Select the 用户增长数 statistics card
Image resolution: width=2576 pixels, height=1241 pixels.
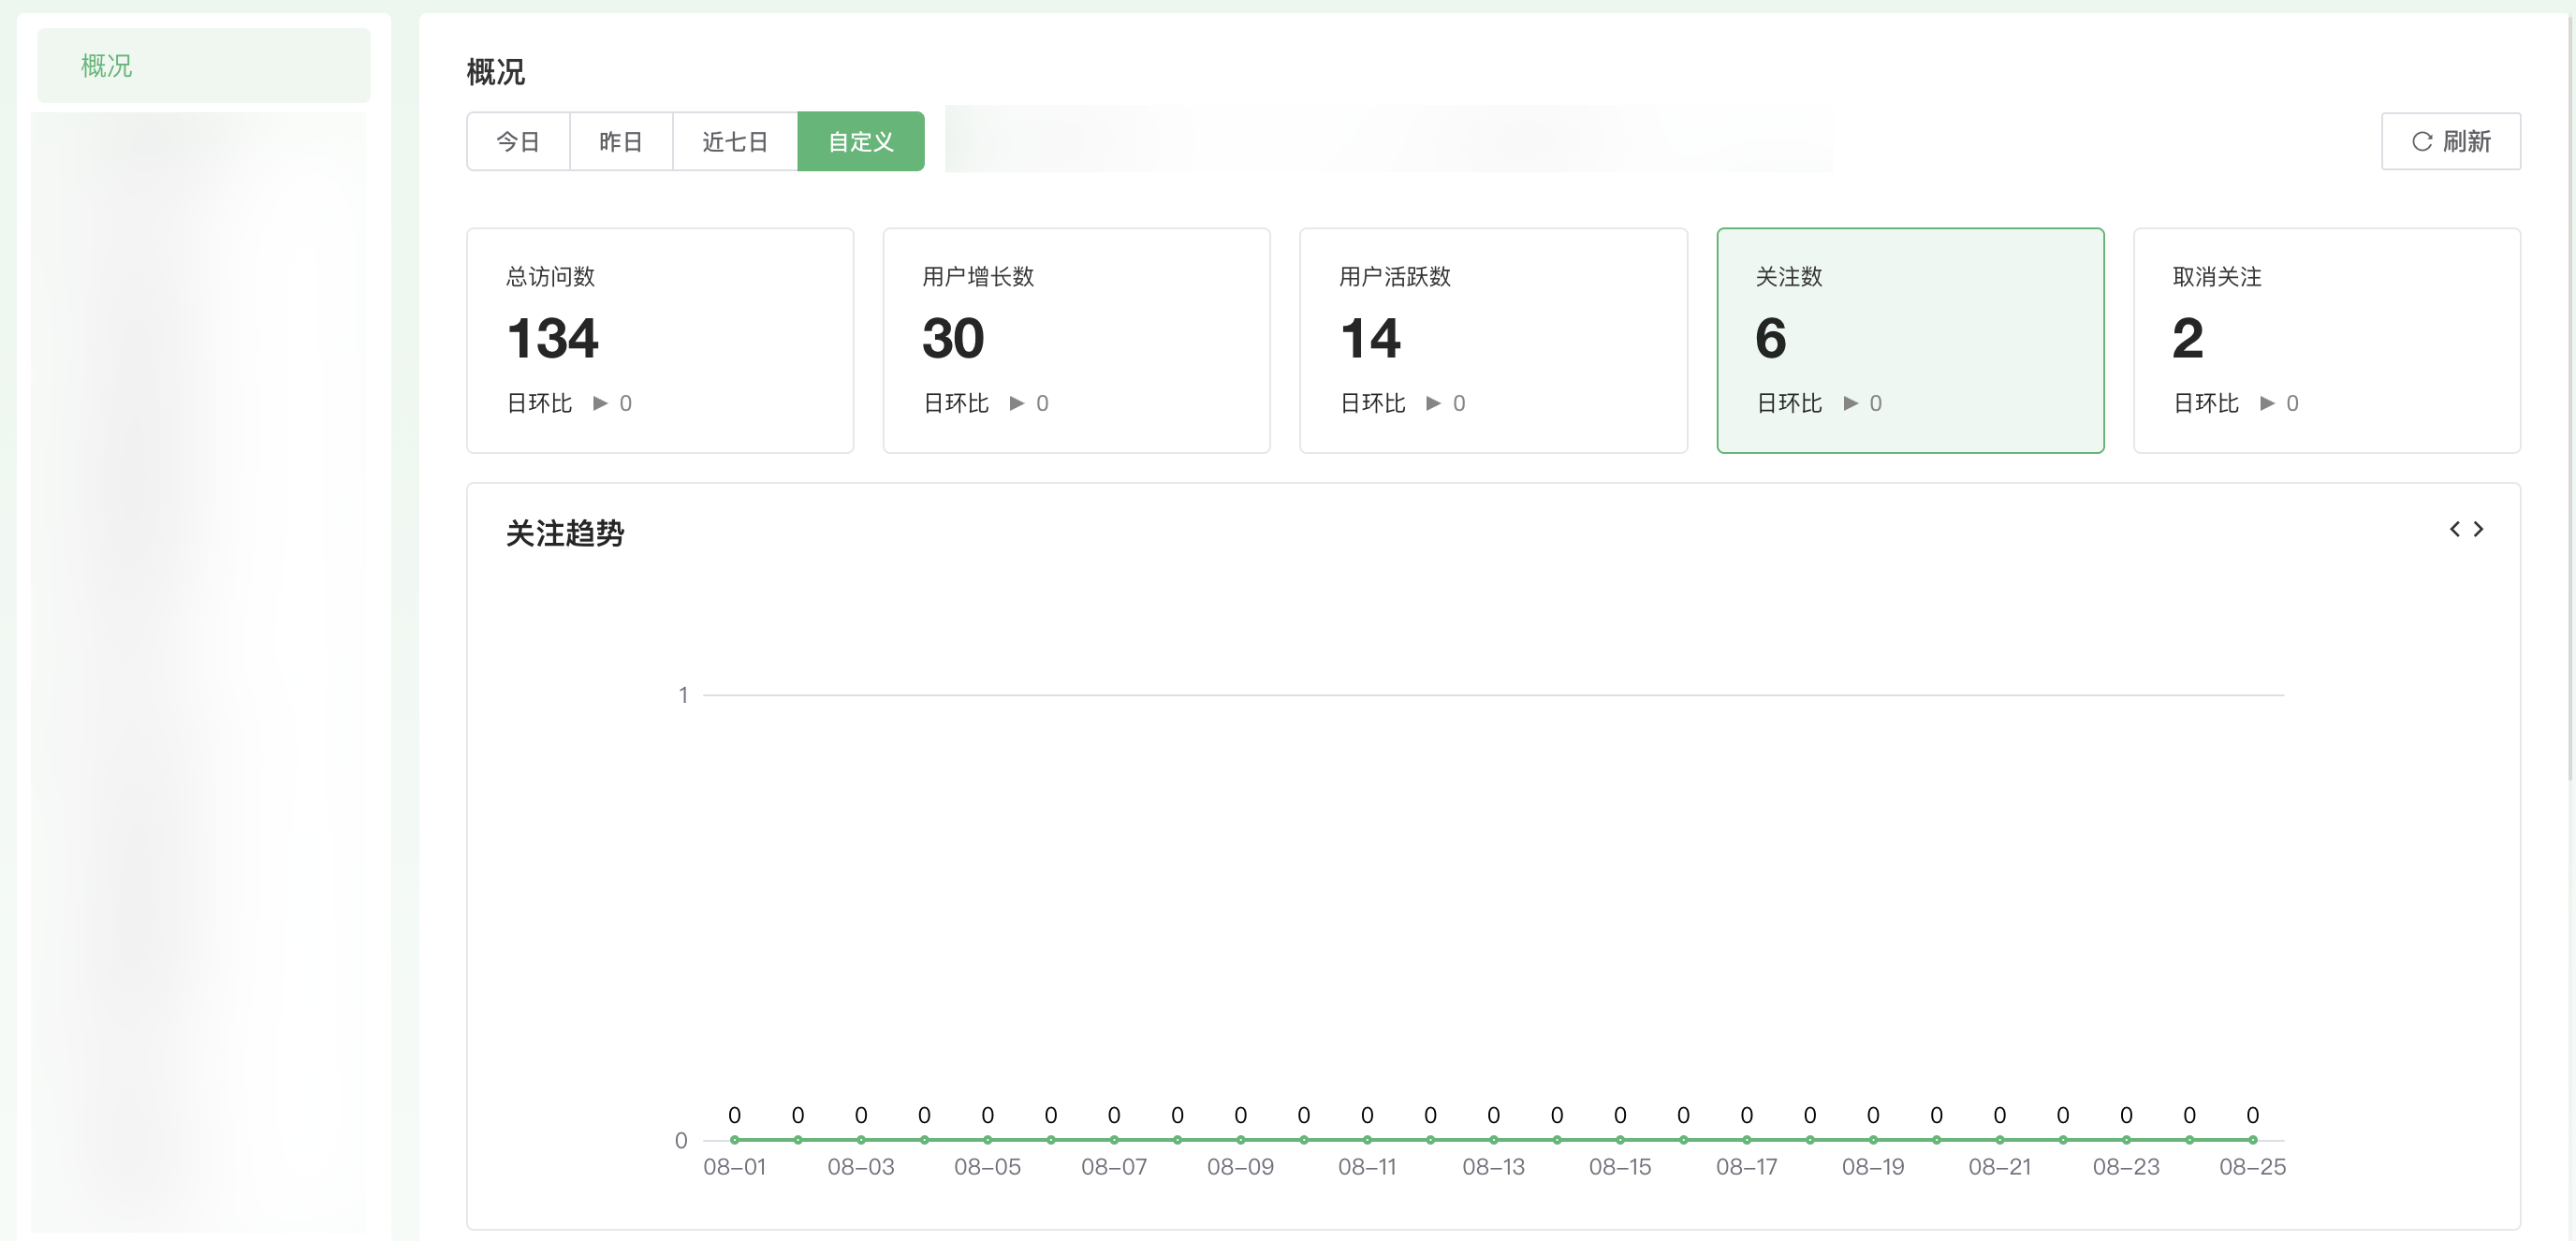(1076, 340)
